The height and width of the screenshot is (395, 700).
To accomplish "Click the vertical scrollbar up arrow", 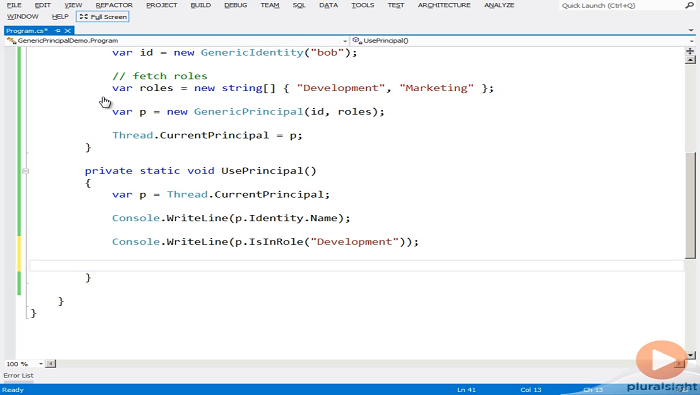I will click(x=690, y=60).
